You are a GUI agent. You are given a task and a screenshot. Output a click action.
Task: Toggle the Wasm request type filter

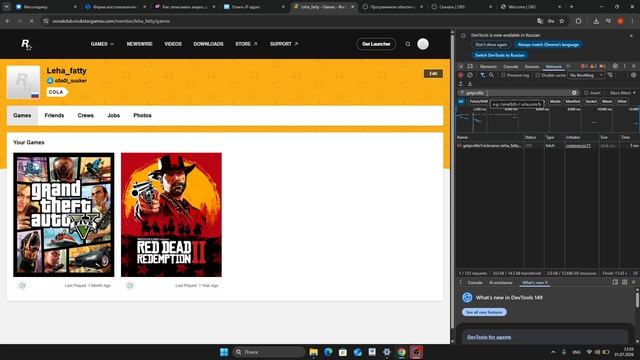607,101
